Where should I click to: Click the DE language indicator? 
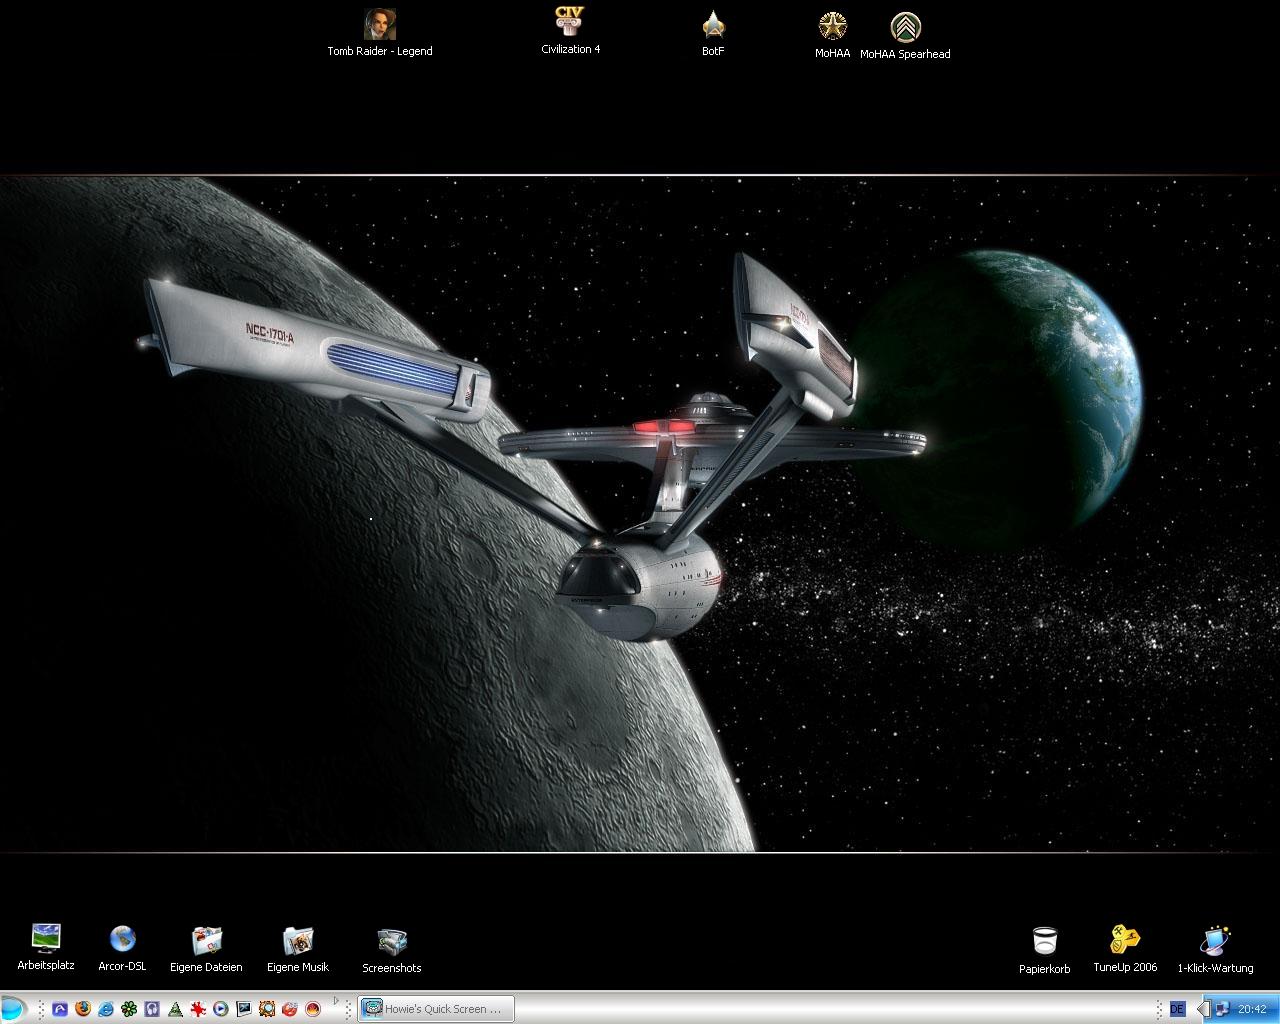[1177, 1009]
